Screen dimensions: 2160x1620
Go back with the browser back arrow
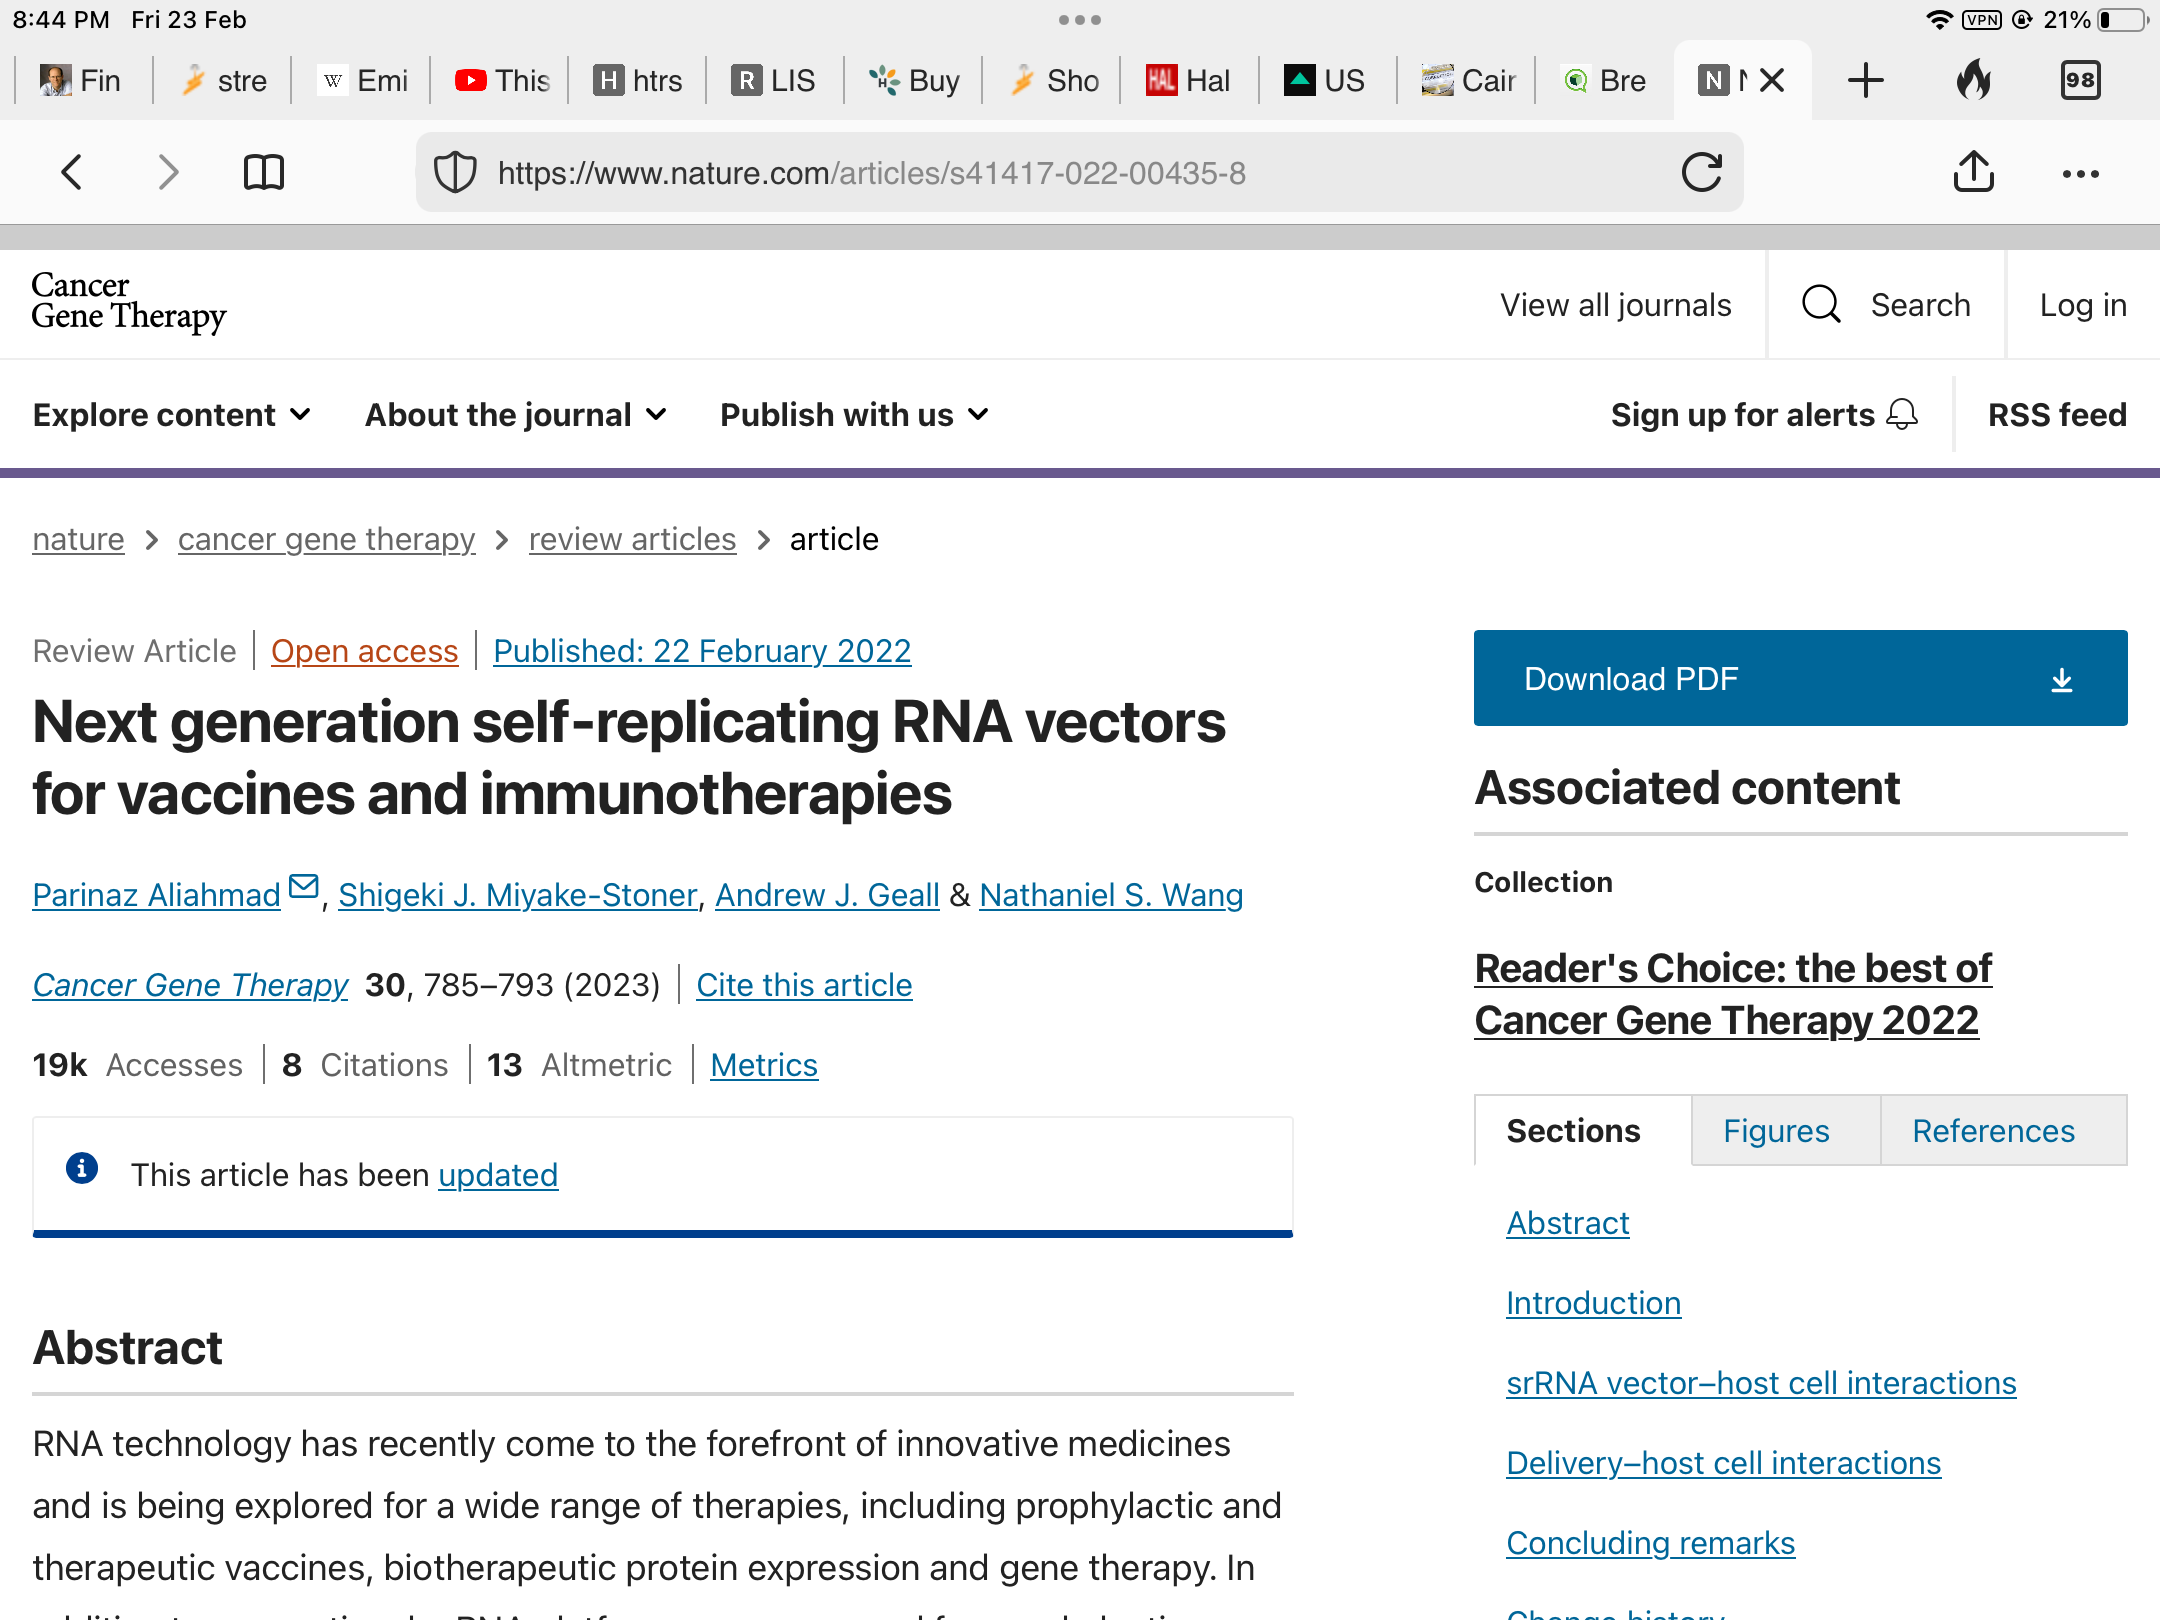(x=71, y=172)
